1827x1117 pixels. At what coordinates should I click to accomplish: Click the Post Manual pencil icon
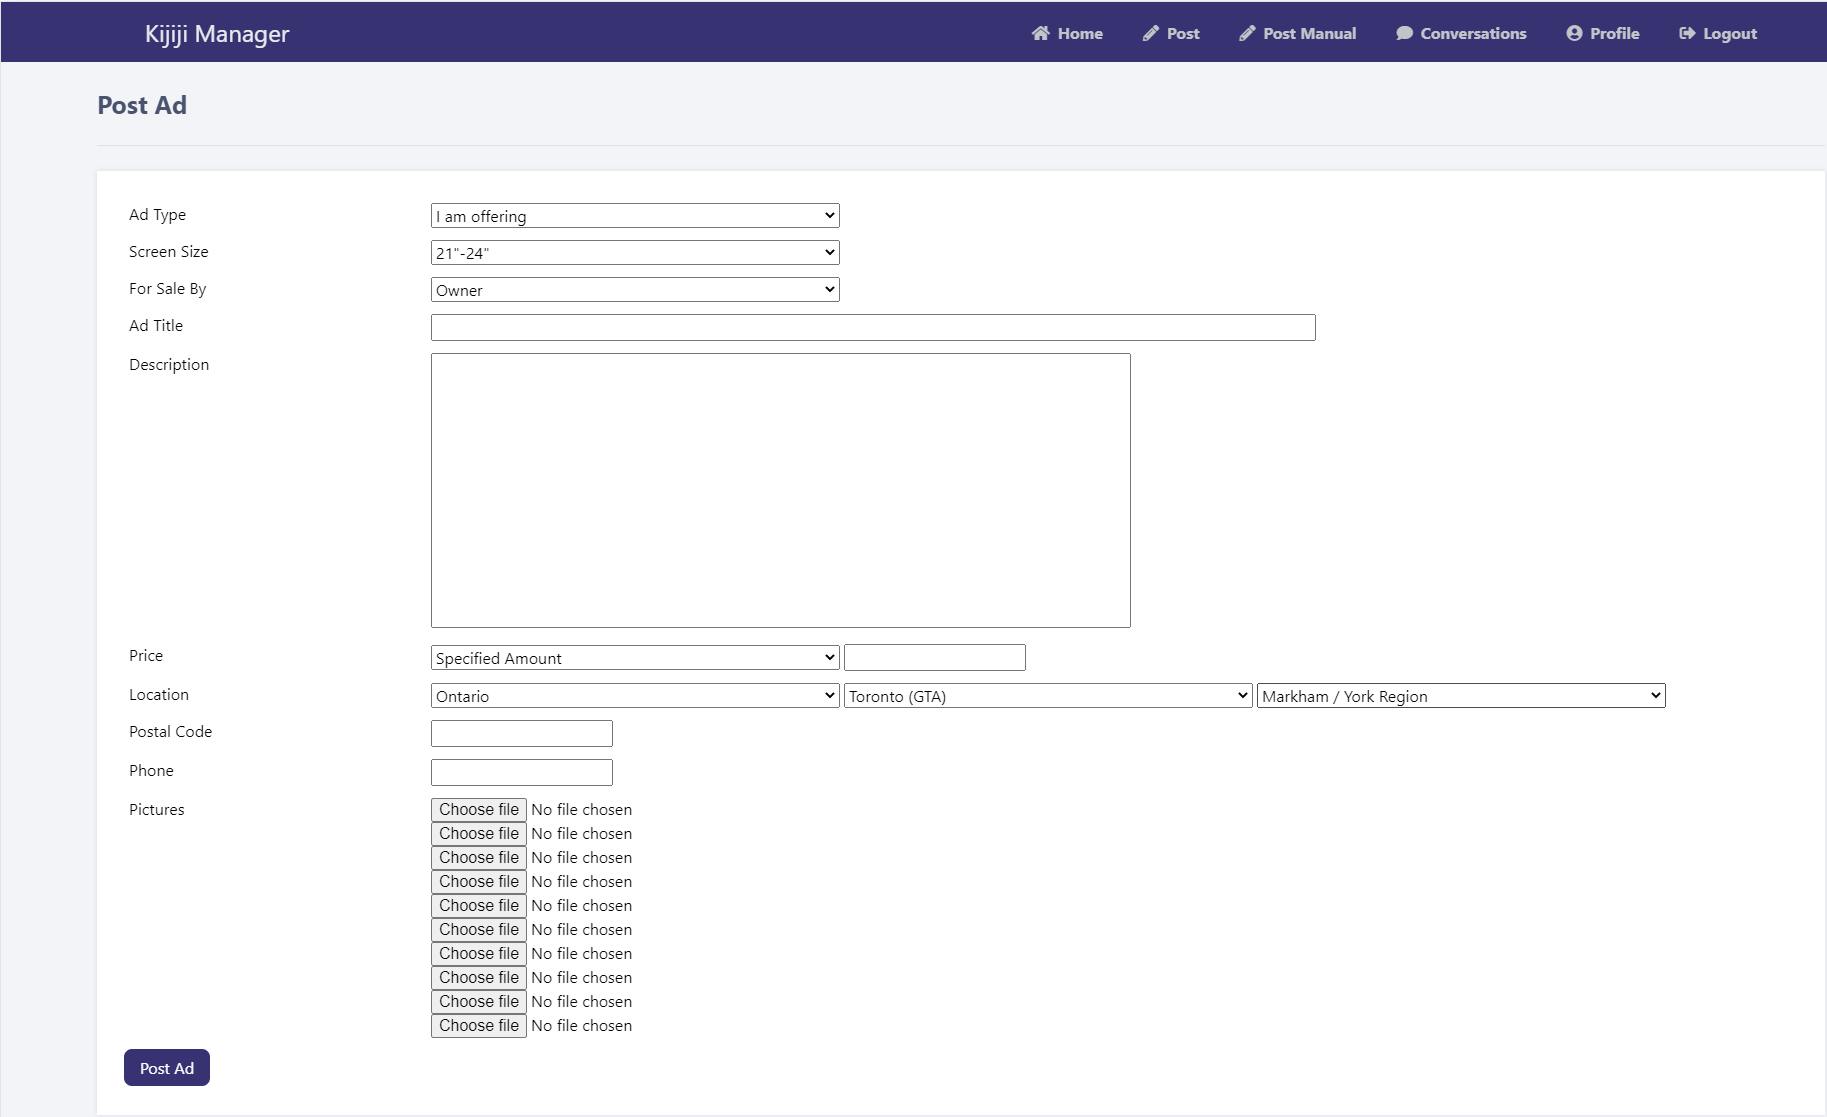1247,33
